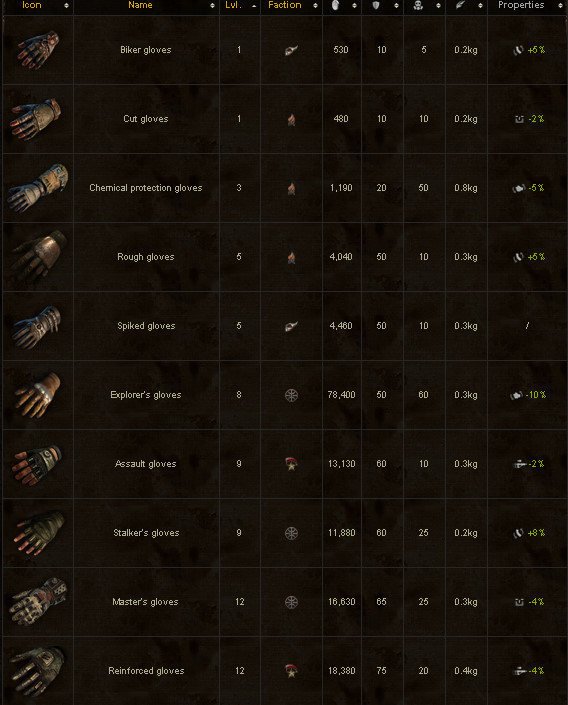Open the Spiked gloves name link
The height and width of the screenshot is (705, 568).
click(x=146, y=326)
